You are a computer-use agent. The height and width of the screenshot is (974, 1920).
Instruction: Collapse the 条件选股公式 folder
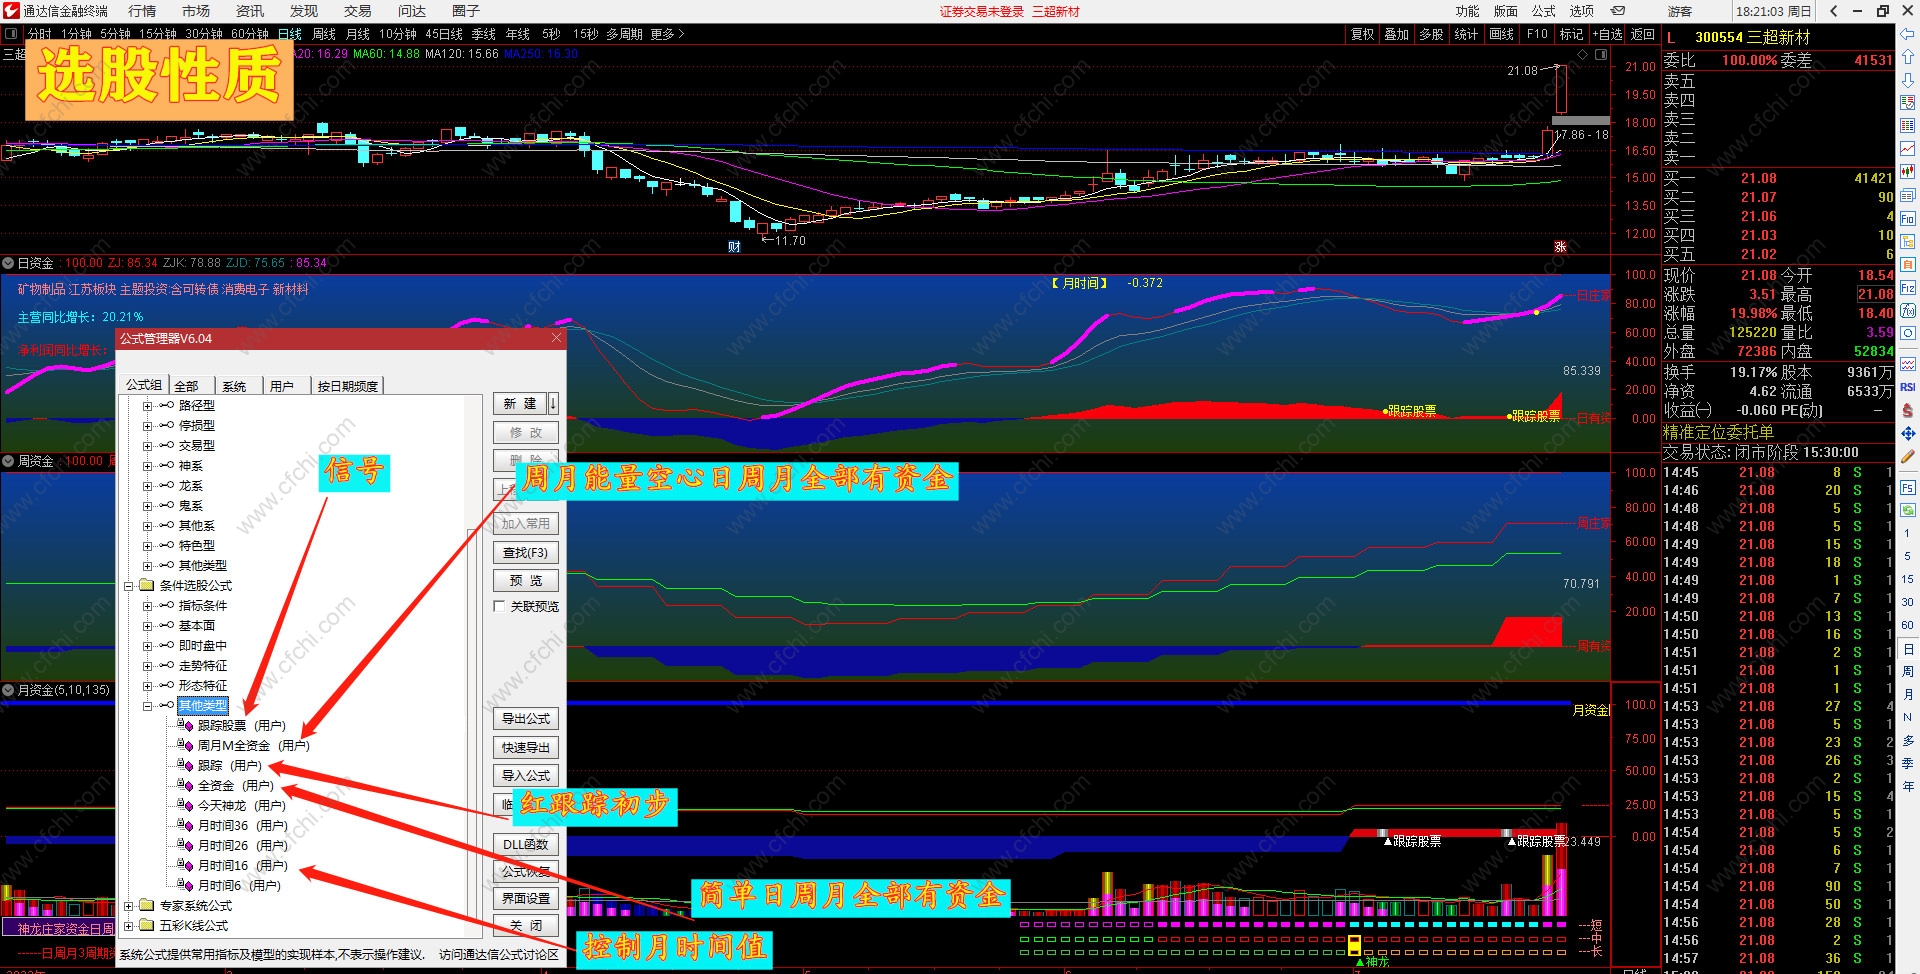(x=128, y=586)
